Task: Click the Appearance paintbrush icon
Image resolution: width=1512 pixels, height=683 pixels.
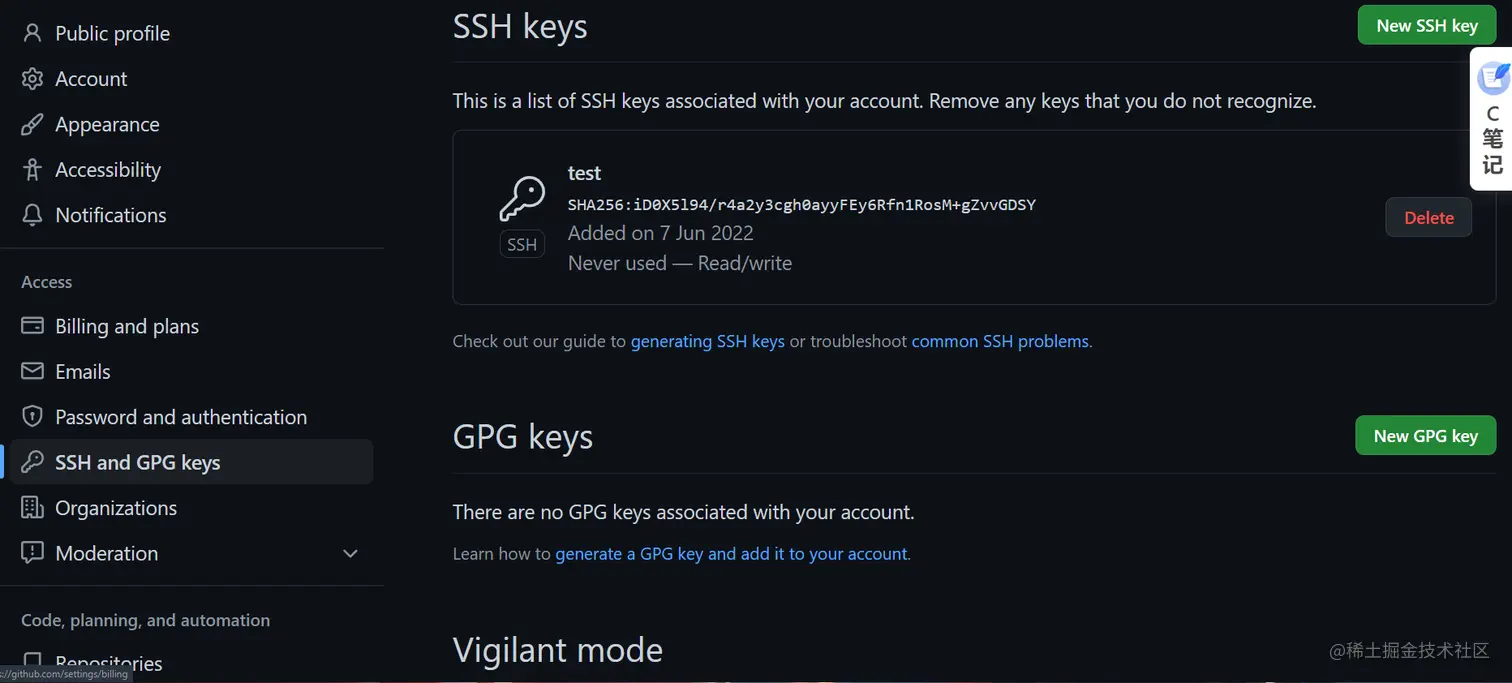Action: tap(32, 125)
